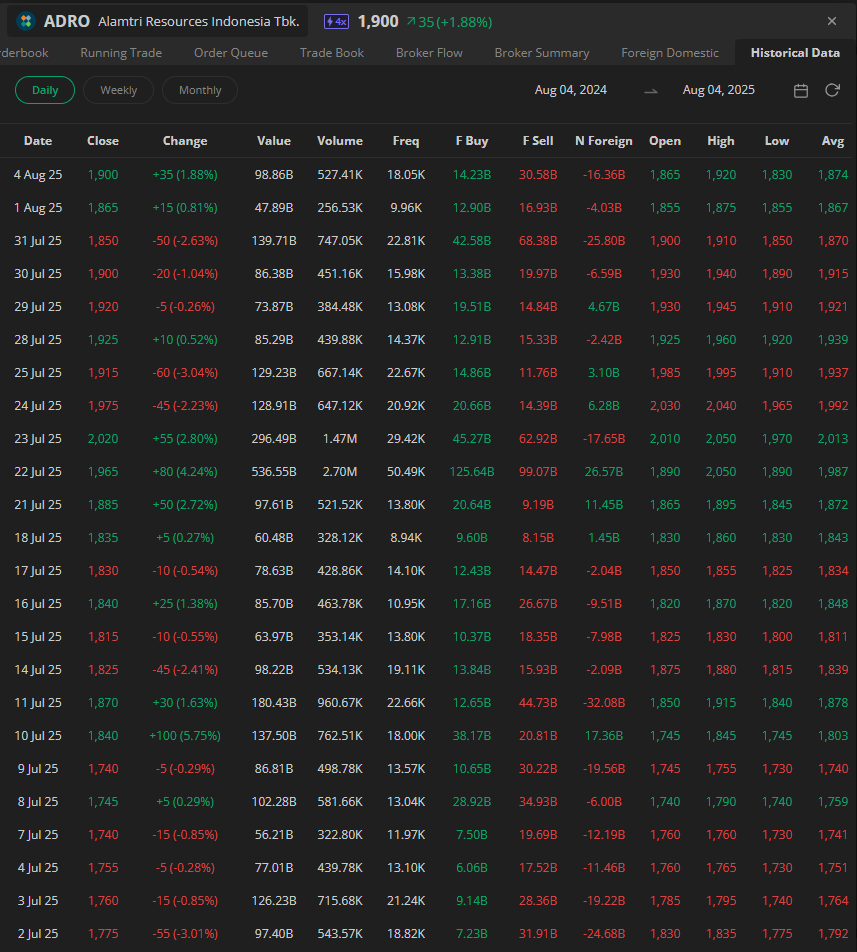
Task: Click the F Sell column header
Action: (538, 141)
